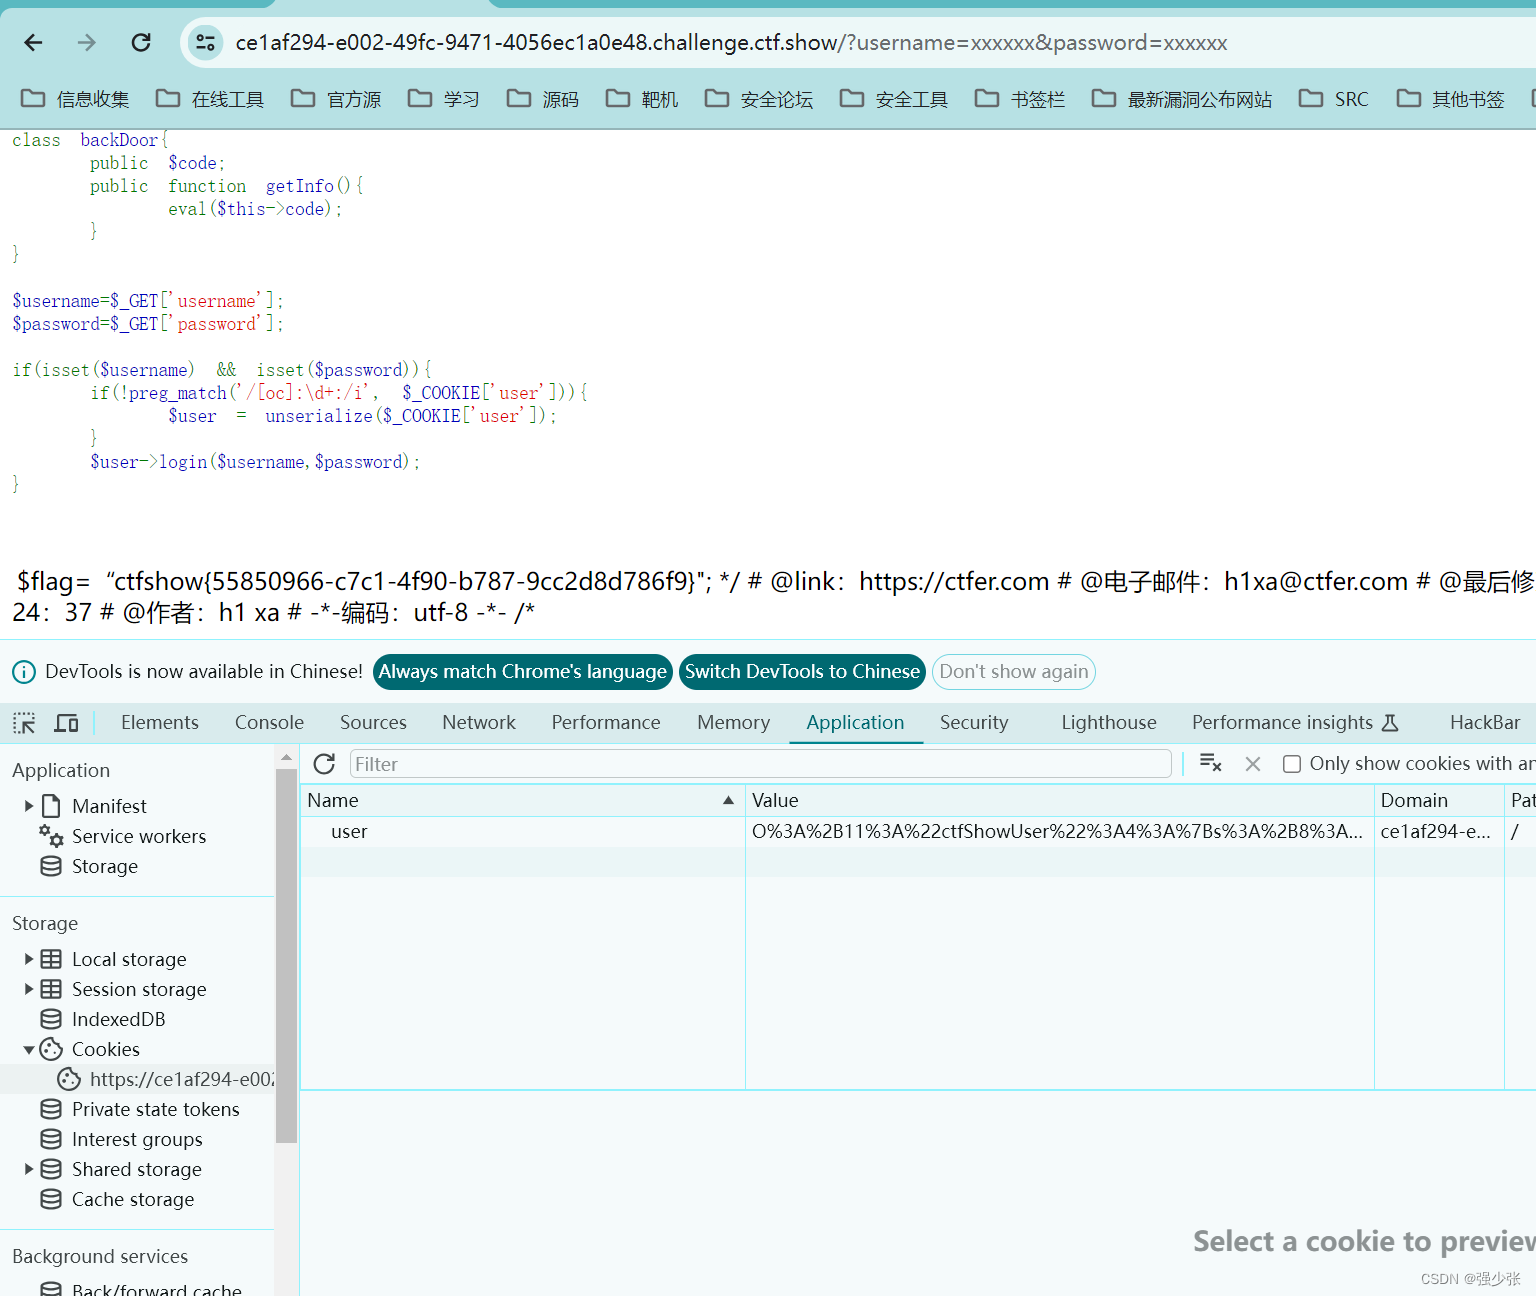Open the 安全论坛 bookmark folder
Screen dimensions: 1536x1296
pos(759,99)
